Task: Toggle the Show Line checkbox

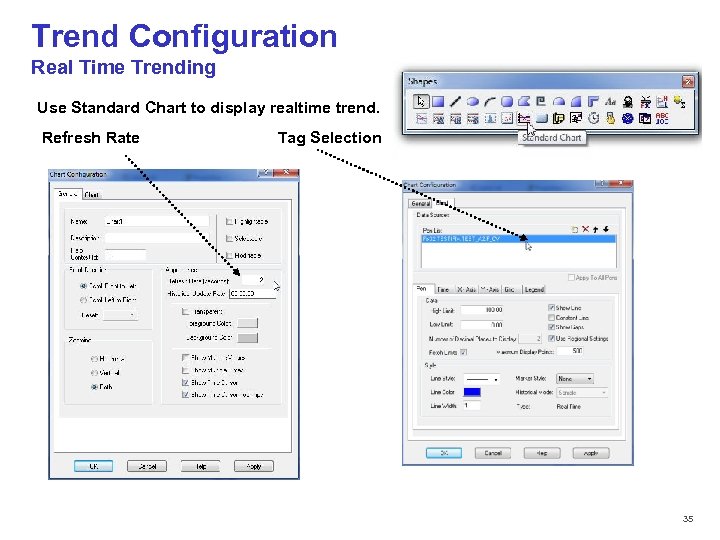Action: coord(551,308)
